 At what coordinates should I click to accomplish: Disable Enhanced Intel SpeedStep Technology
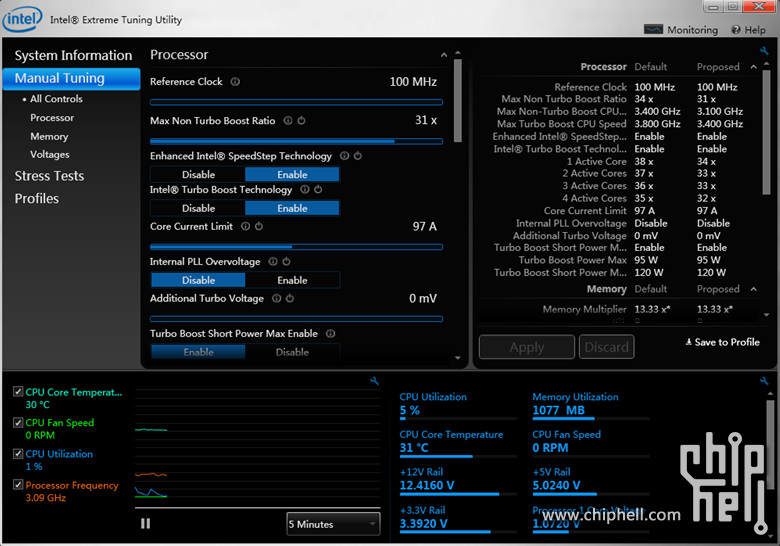click(x=198, y=175)
